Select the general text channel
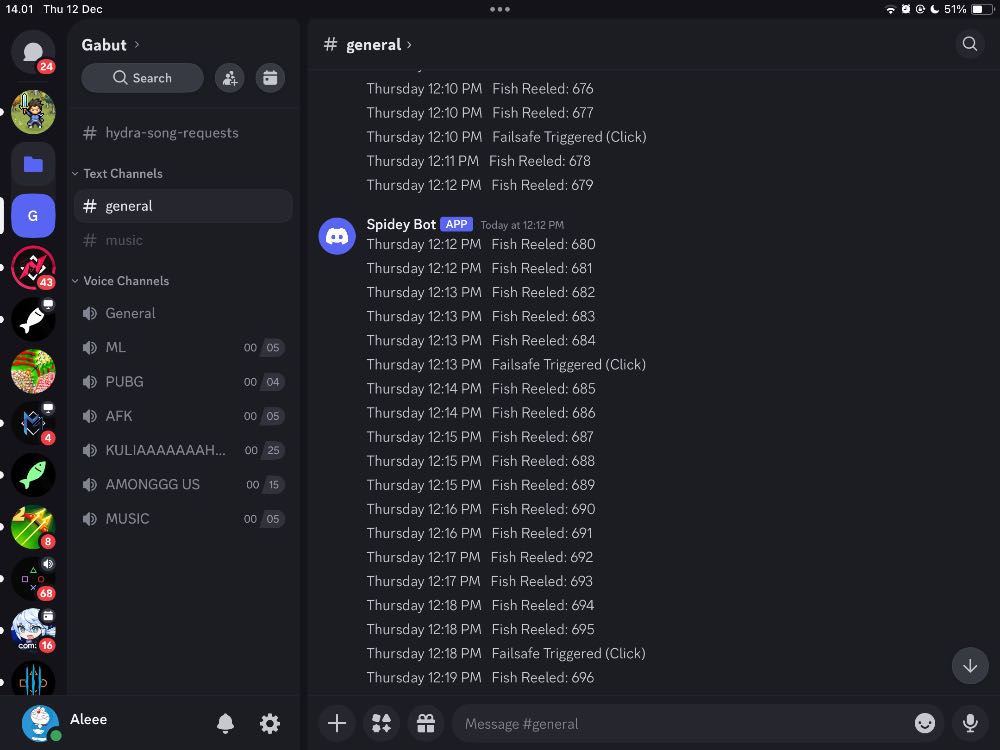 click(x=183, y=206)
